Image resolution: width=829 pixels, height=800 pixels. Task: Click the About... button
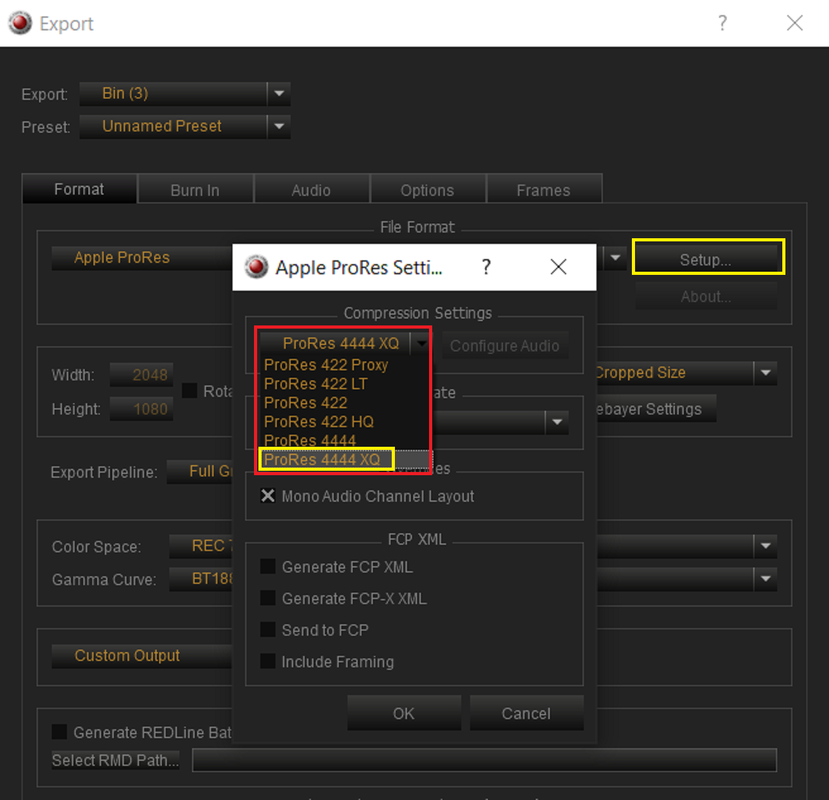click(706, 296)
